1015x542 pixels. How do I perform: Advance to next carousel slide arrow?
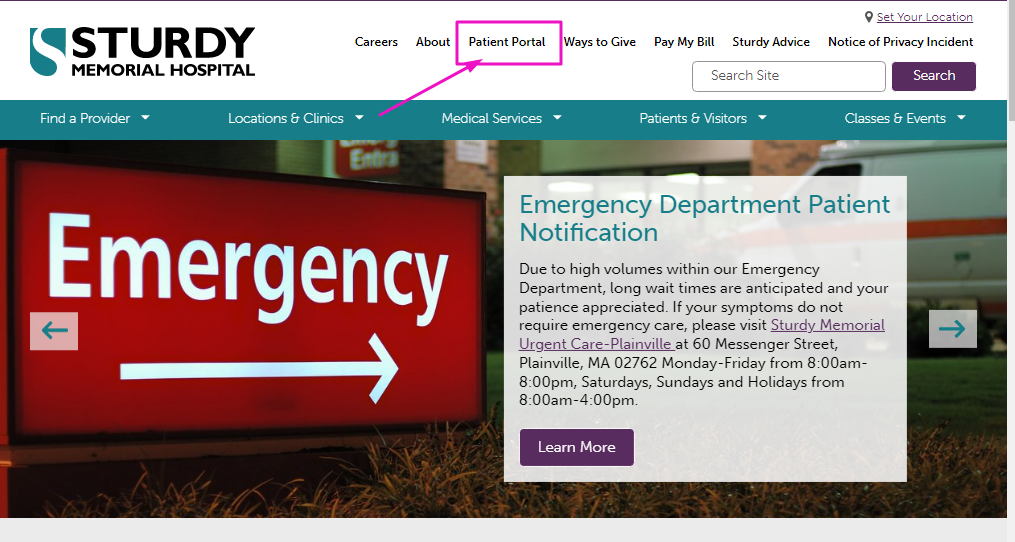coord(952,329)
